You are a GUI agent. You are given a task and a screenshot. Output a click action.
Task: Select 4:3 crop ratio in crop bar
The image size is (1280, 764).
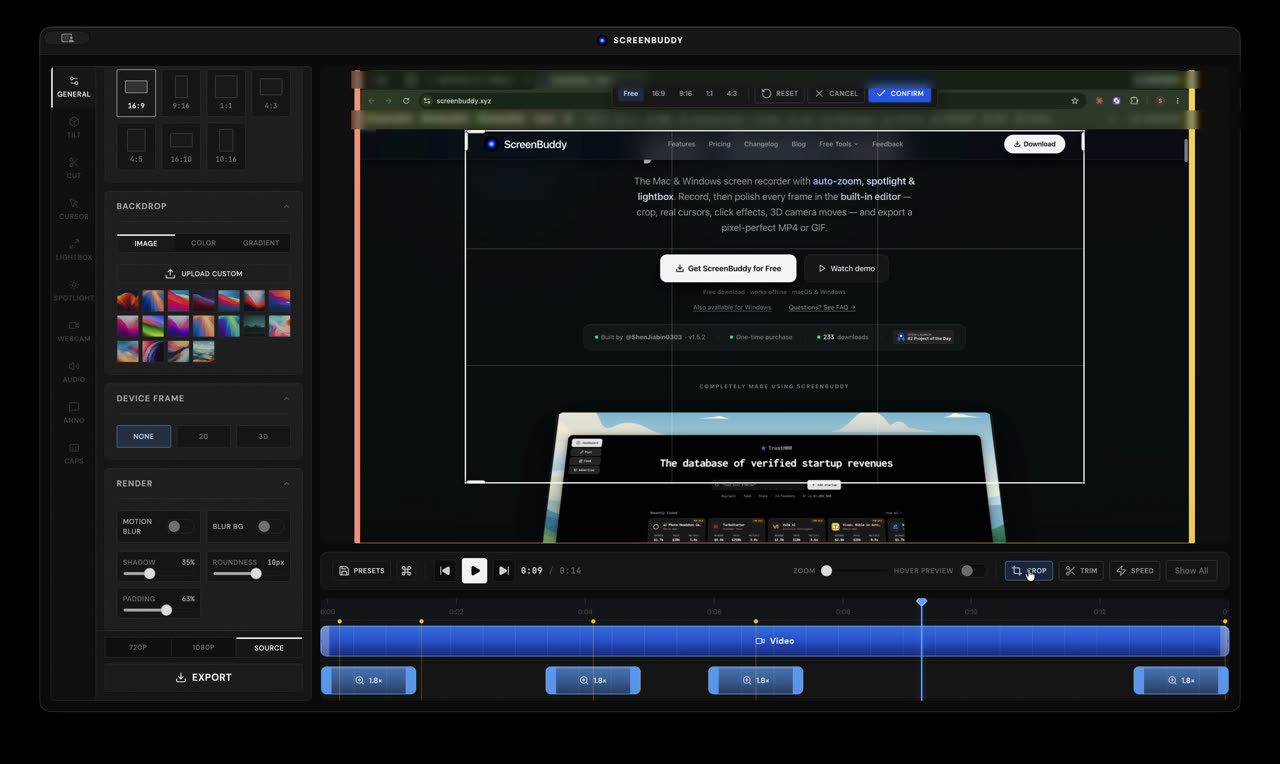pos(732,93)
